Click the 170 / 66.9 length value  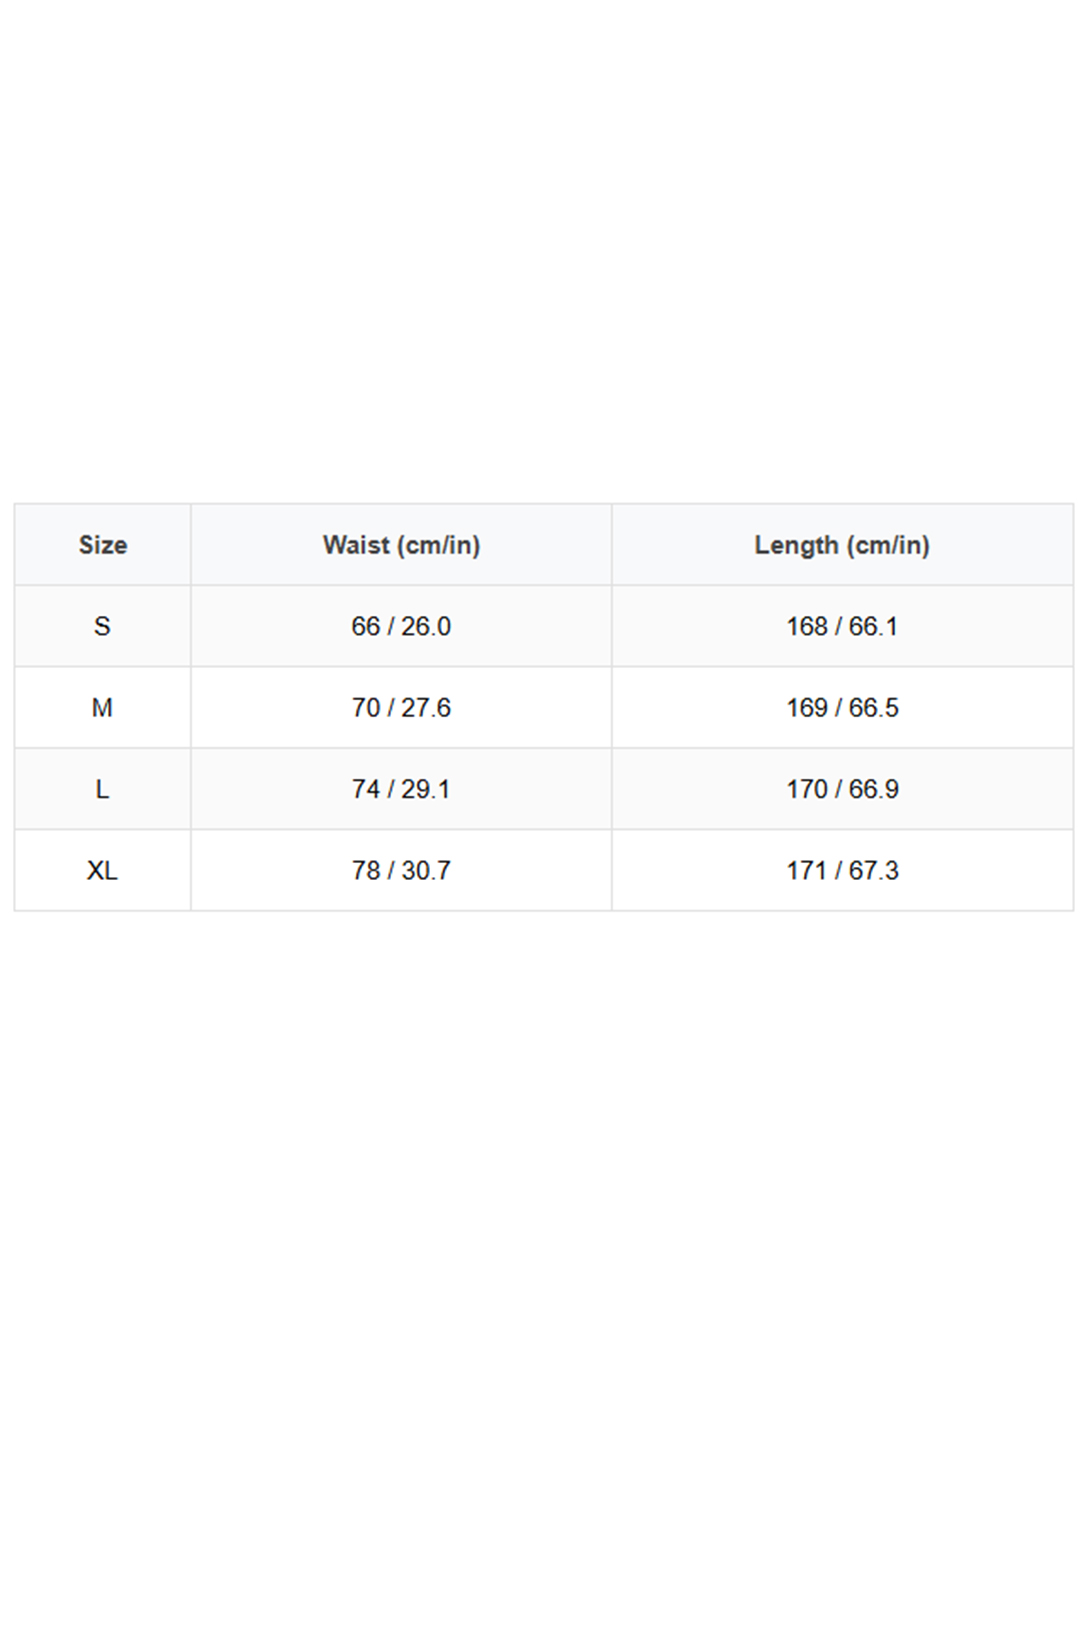(842, 789)
